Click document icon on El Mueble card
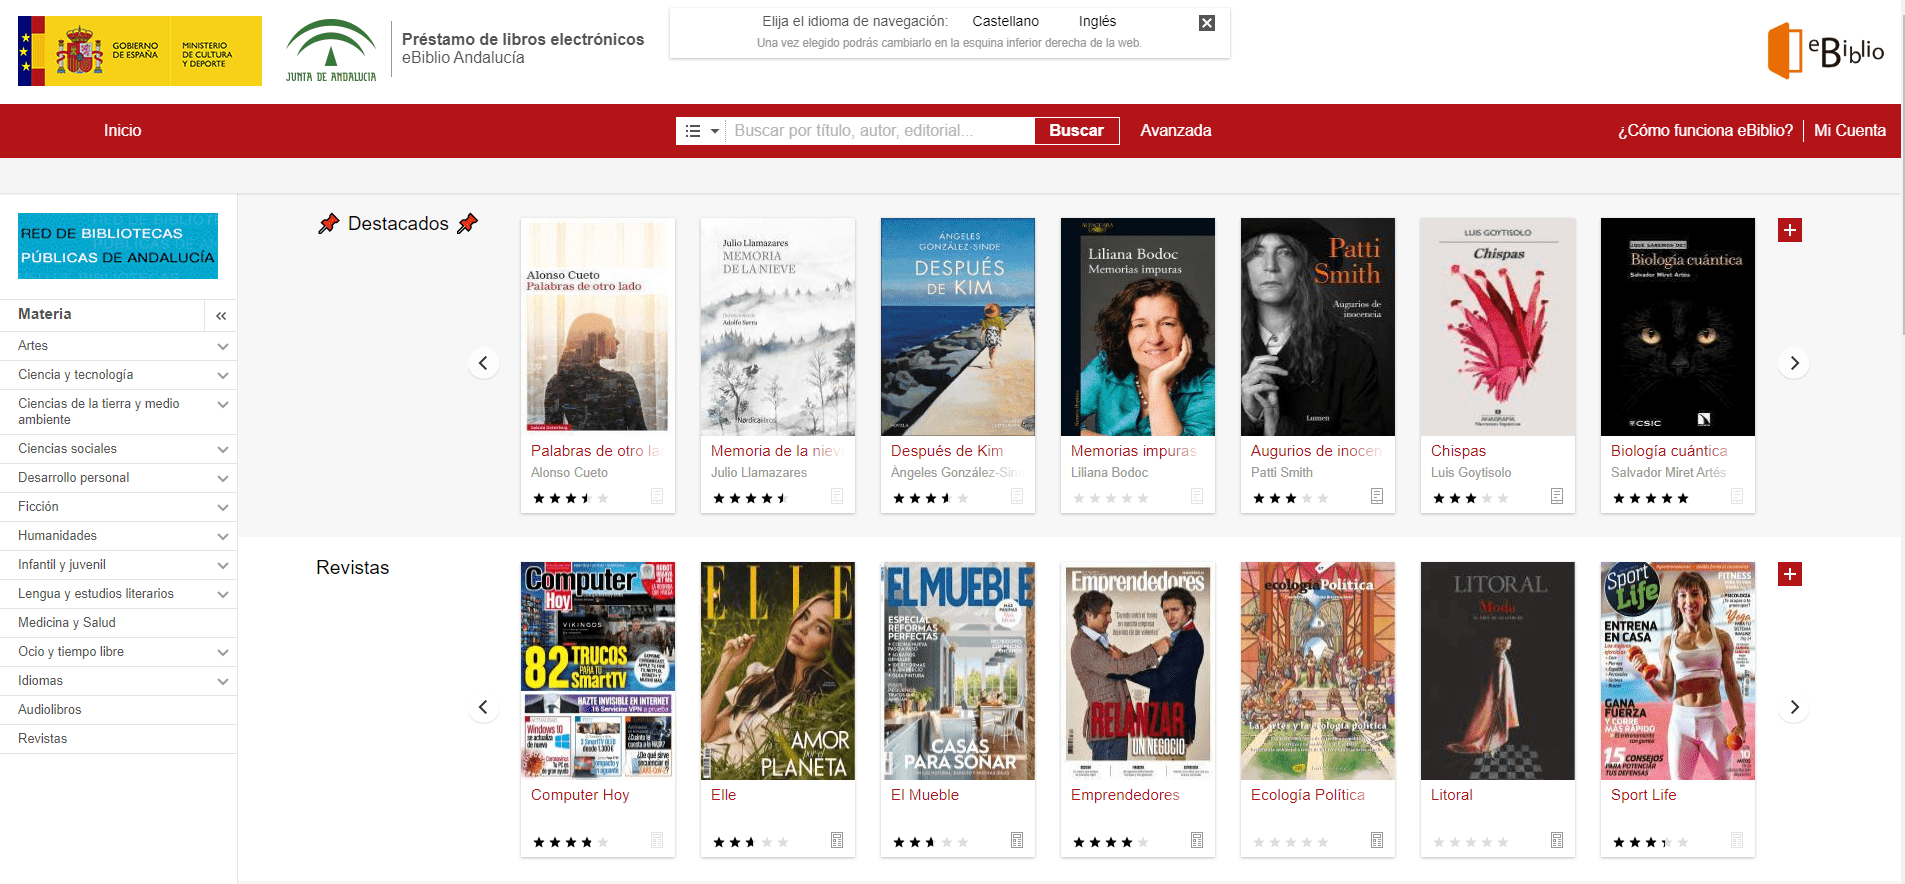Image resolution: width=1905 pixels, height=884 pixels. [x=1017, y=840]
